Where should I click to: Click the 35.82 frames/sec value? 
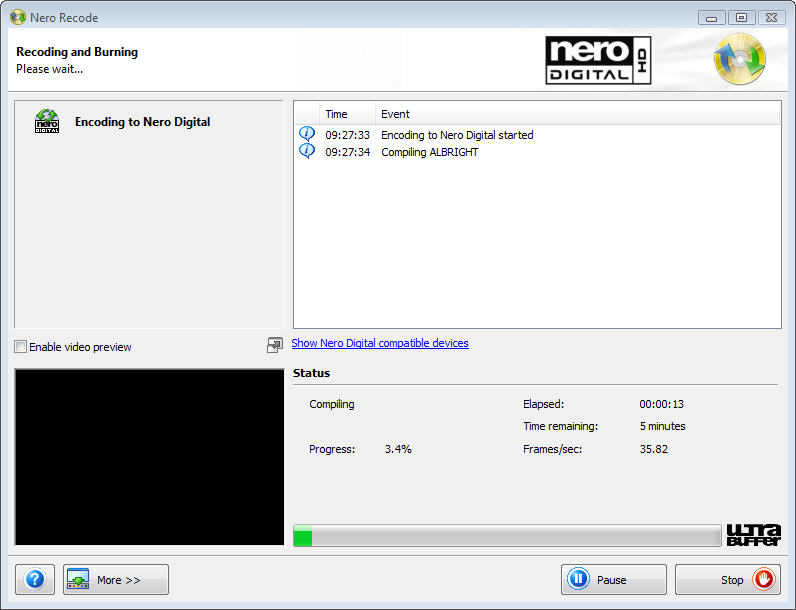click(654, 449)
